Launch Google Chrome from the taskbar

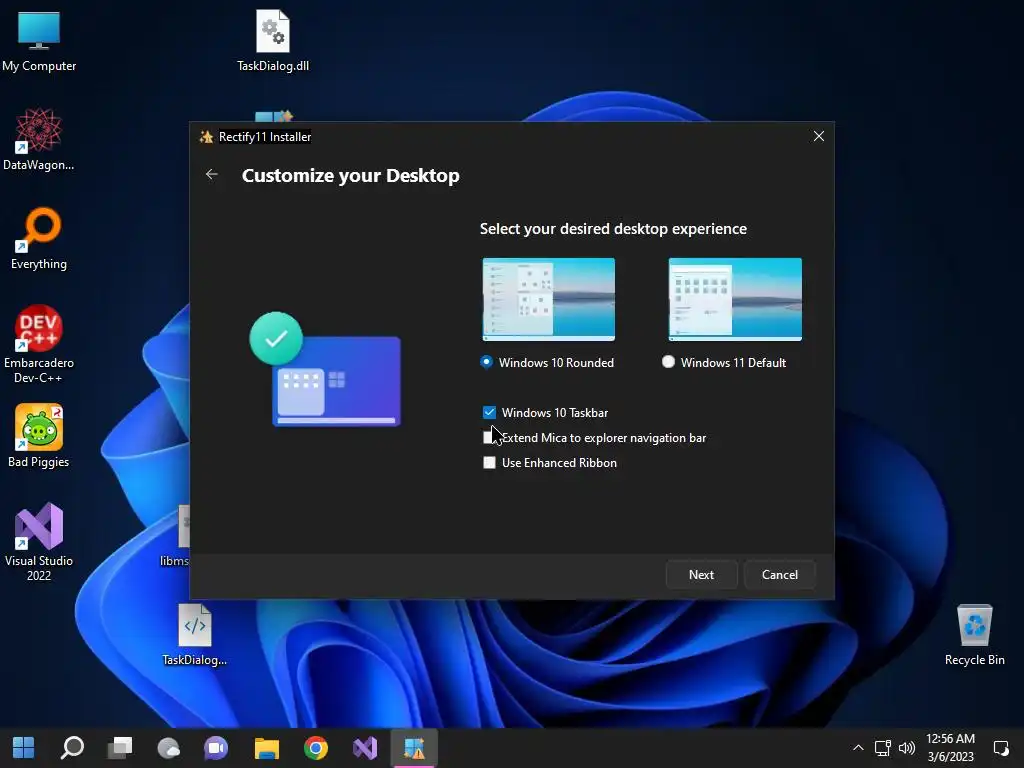[x=316, y=748]
